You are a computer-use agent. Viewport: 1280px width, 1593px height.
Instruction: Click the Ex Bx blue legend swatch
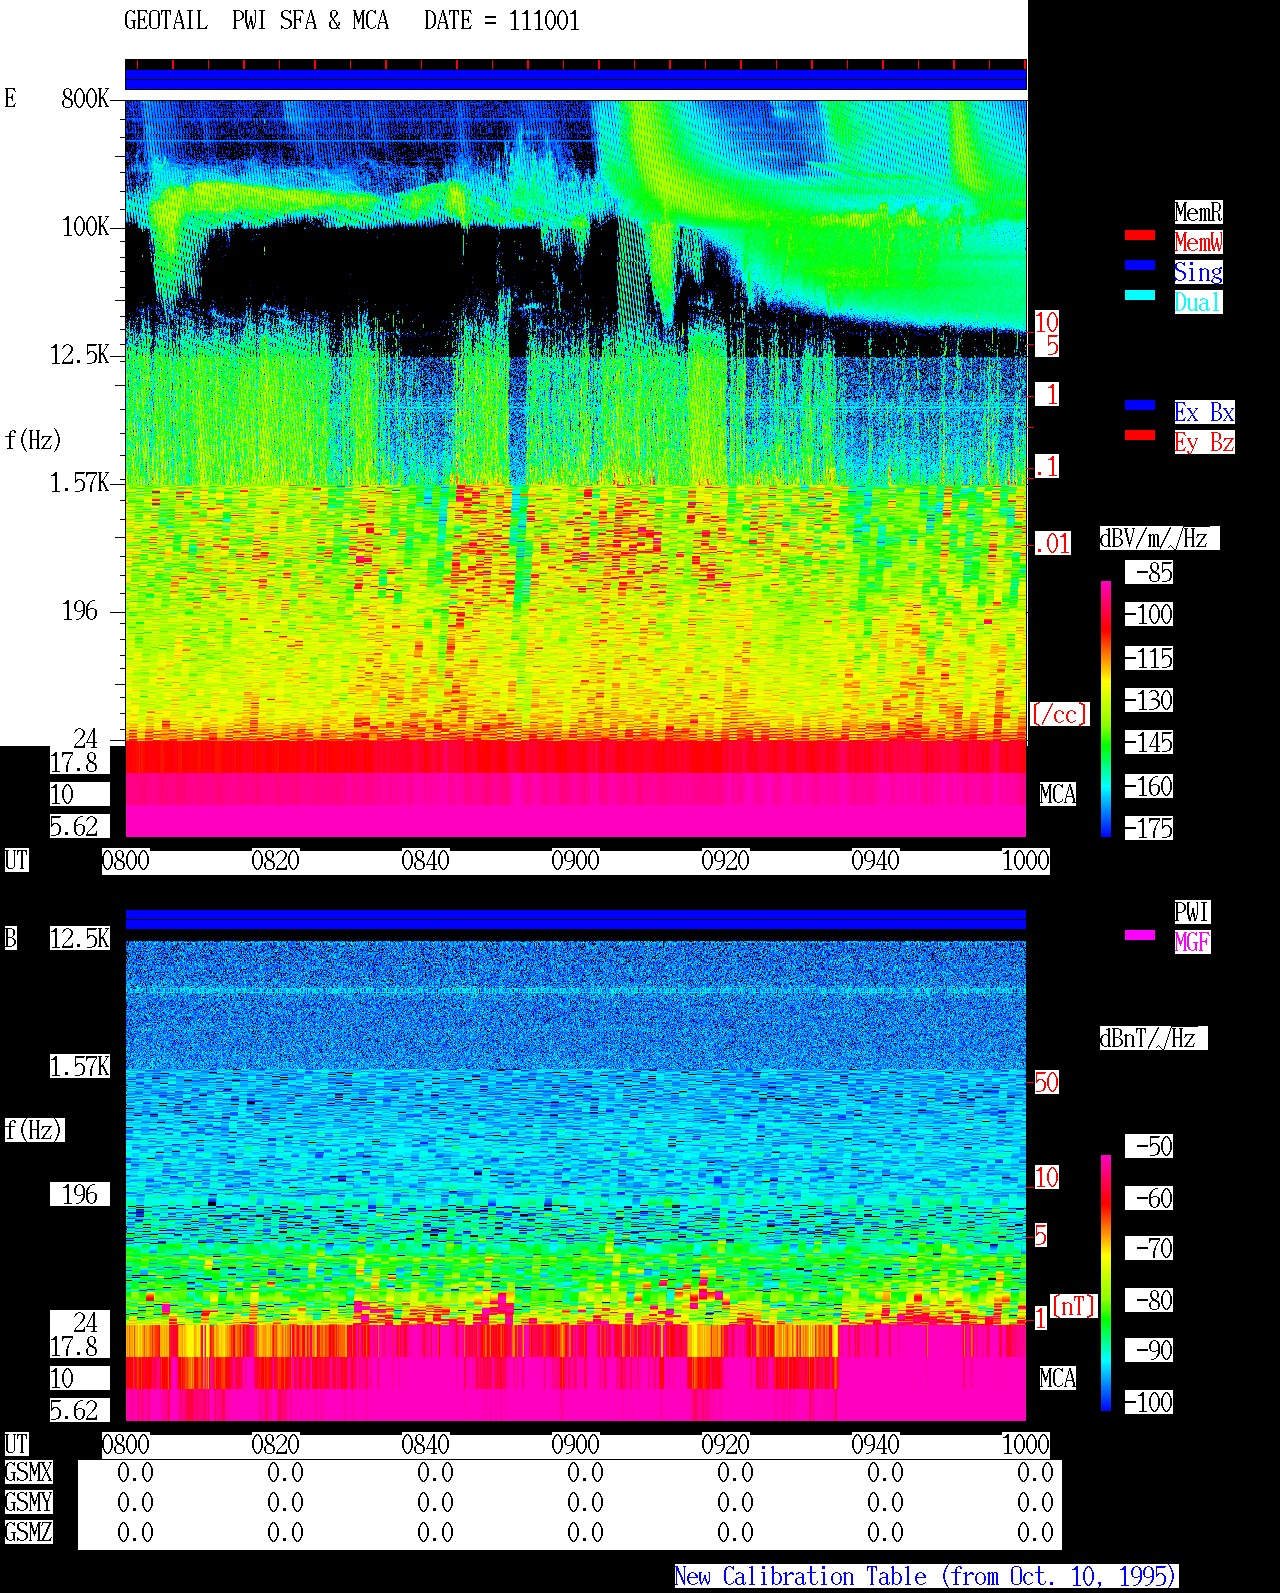click(x=1140, y=405)
